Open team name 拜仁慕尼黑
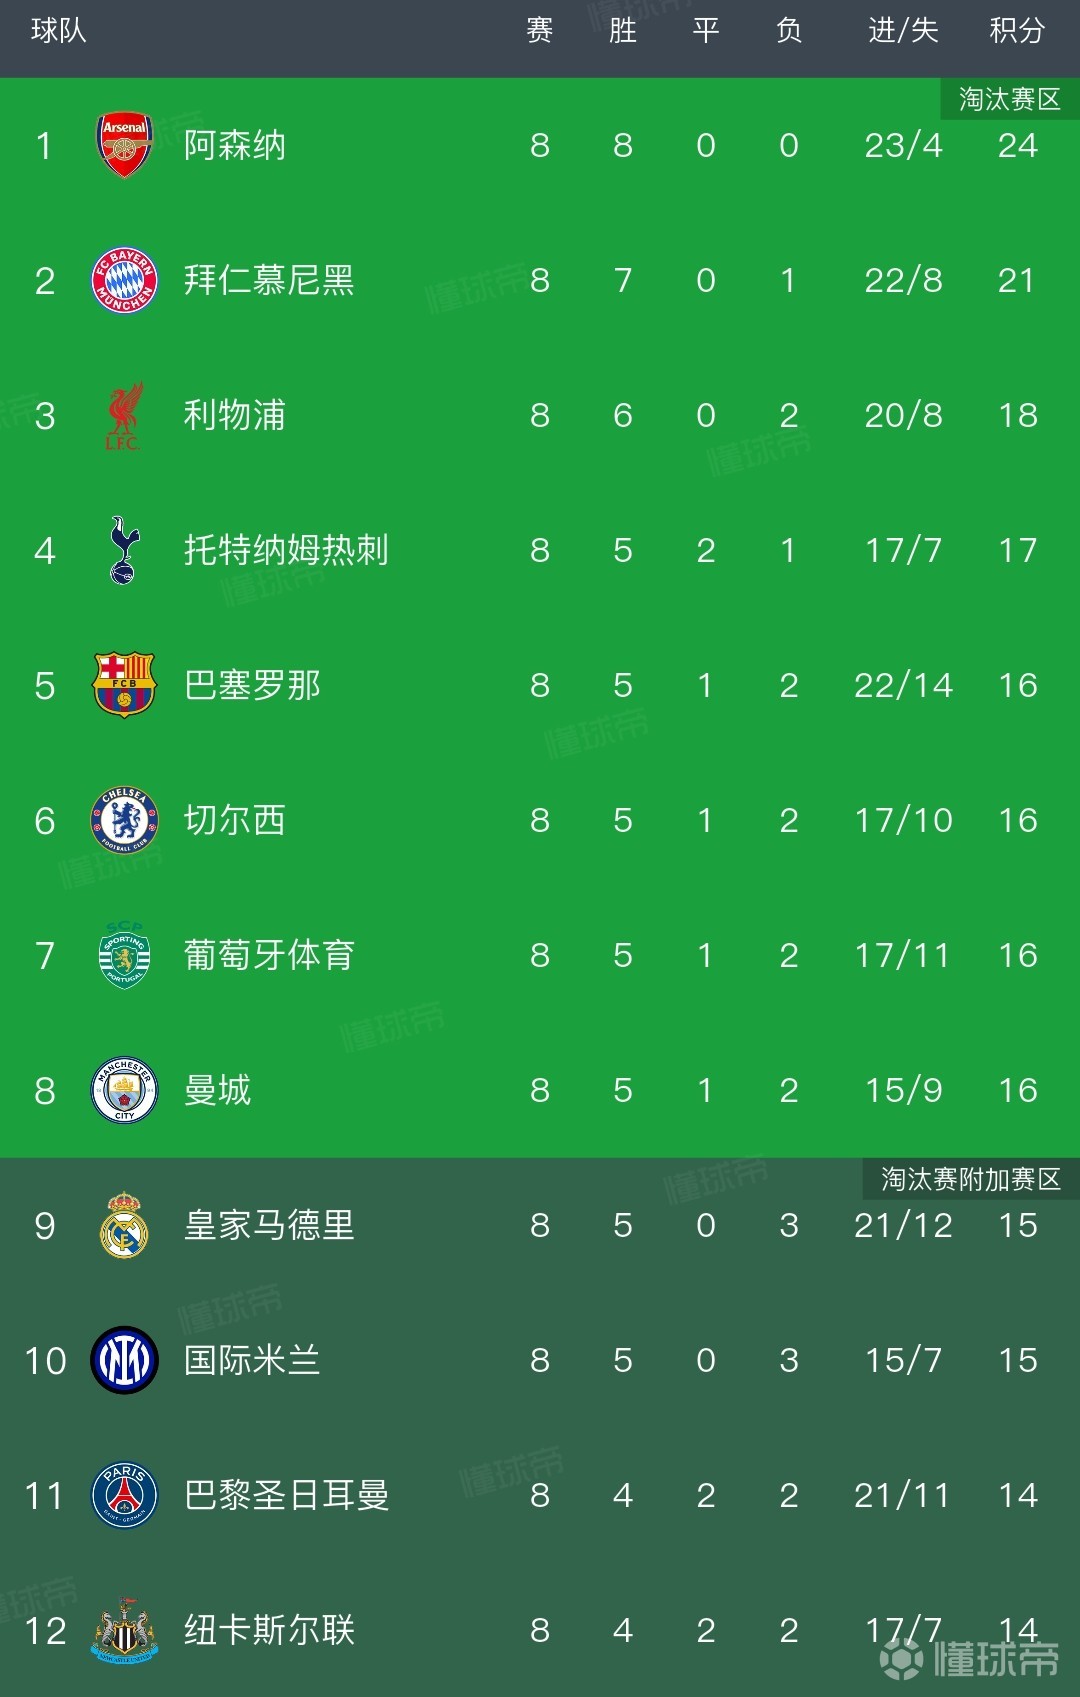1080x1697 pixels. point(269,280)
